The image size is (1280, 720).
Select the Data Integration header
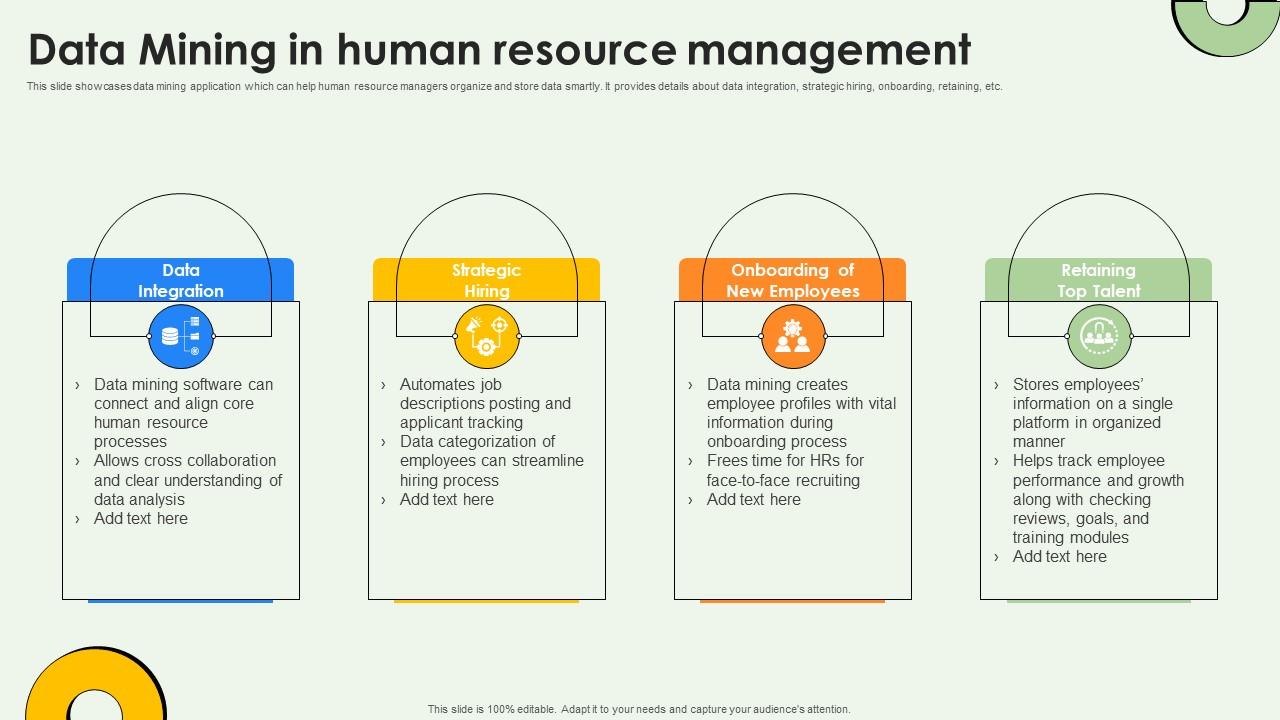click(181, 281)
